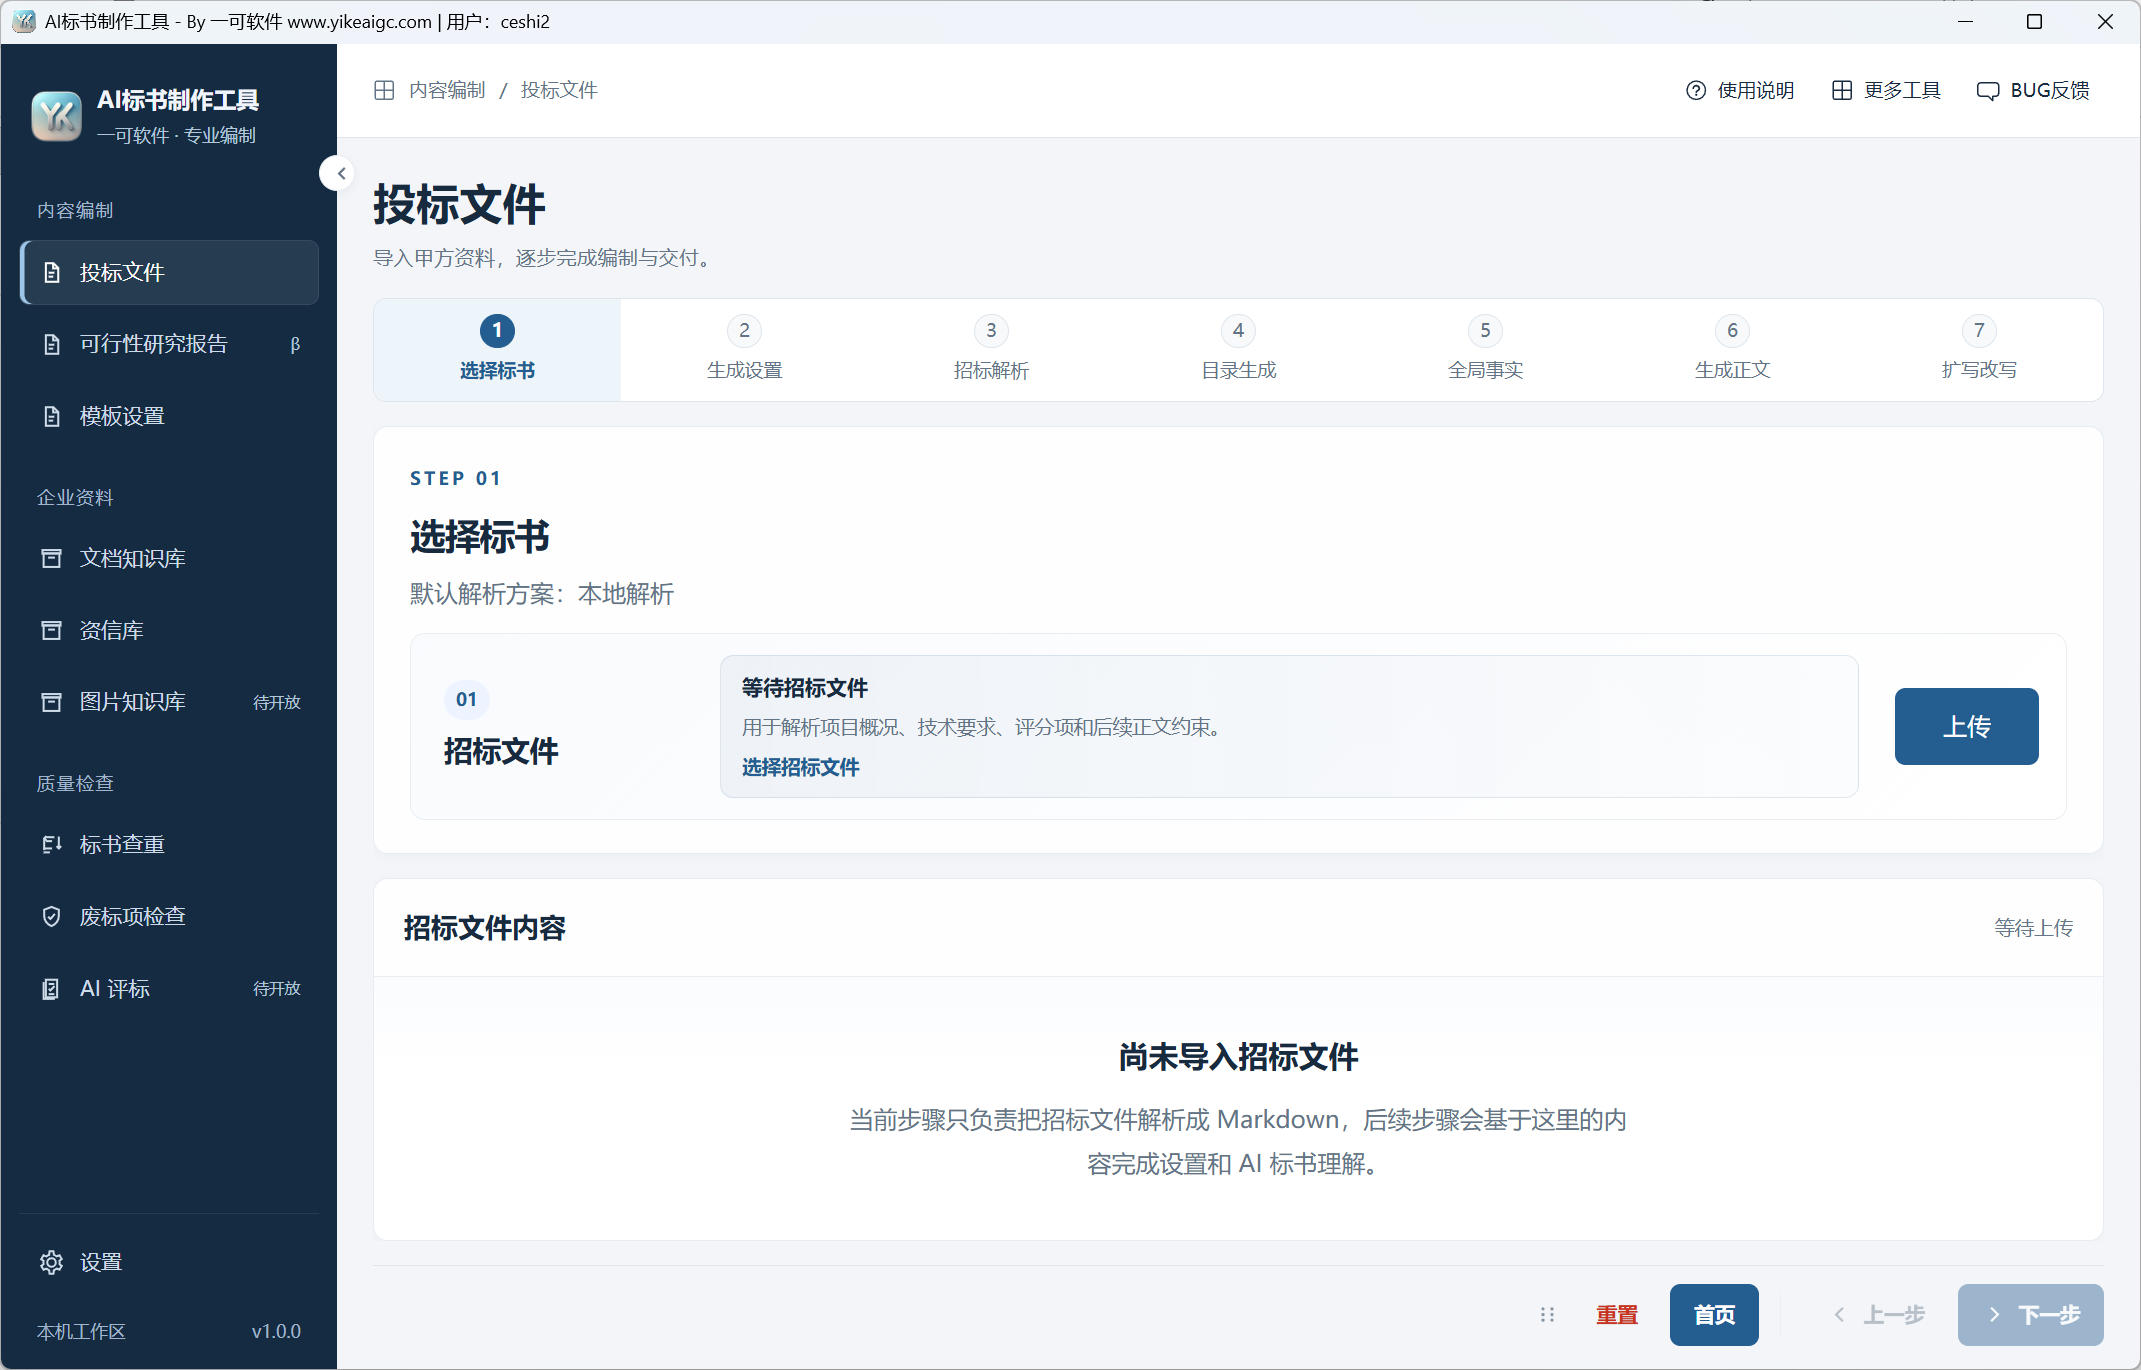Viewport: 2141px width, 1370px height.
Task: Click the 投标文件 breadcrumb text
Action: (x=559, y=90)
